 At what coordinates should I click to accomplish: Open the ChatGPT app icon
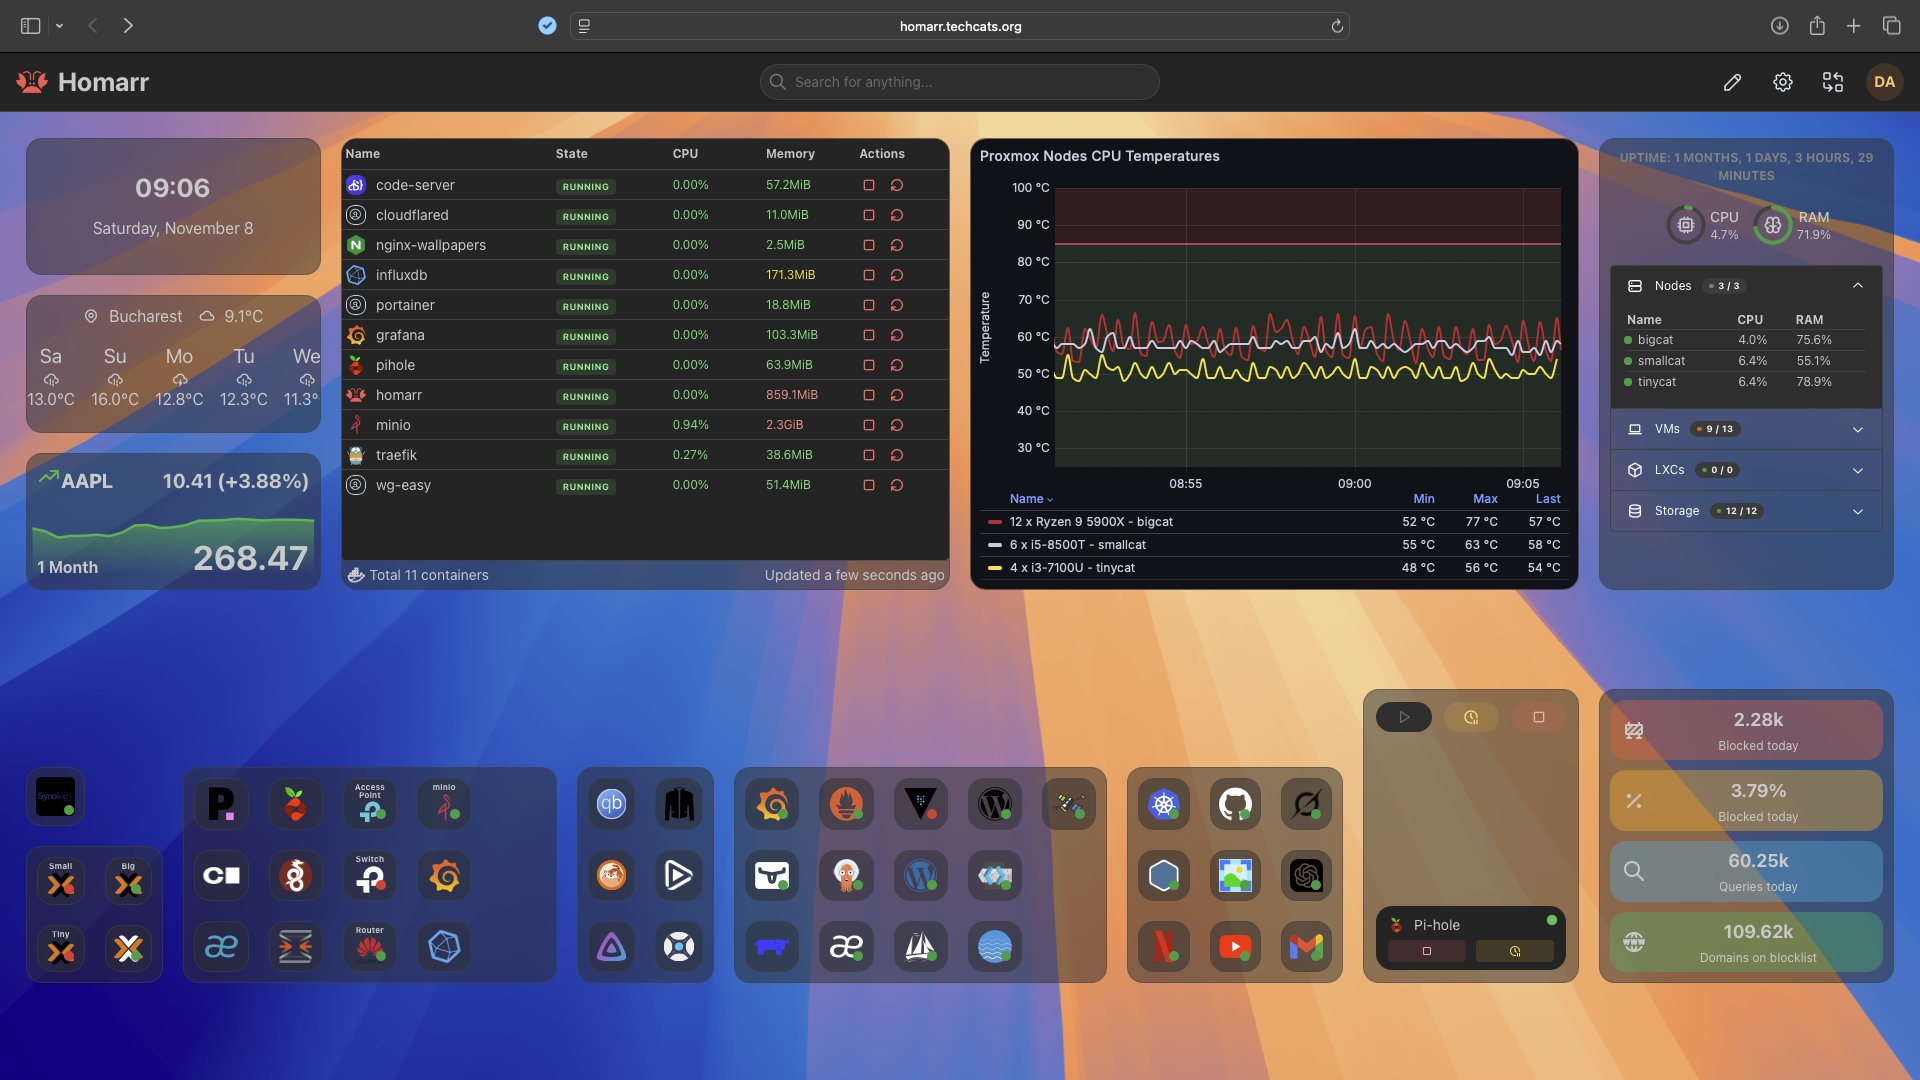1306,875
